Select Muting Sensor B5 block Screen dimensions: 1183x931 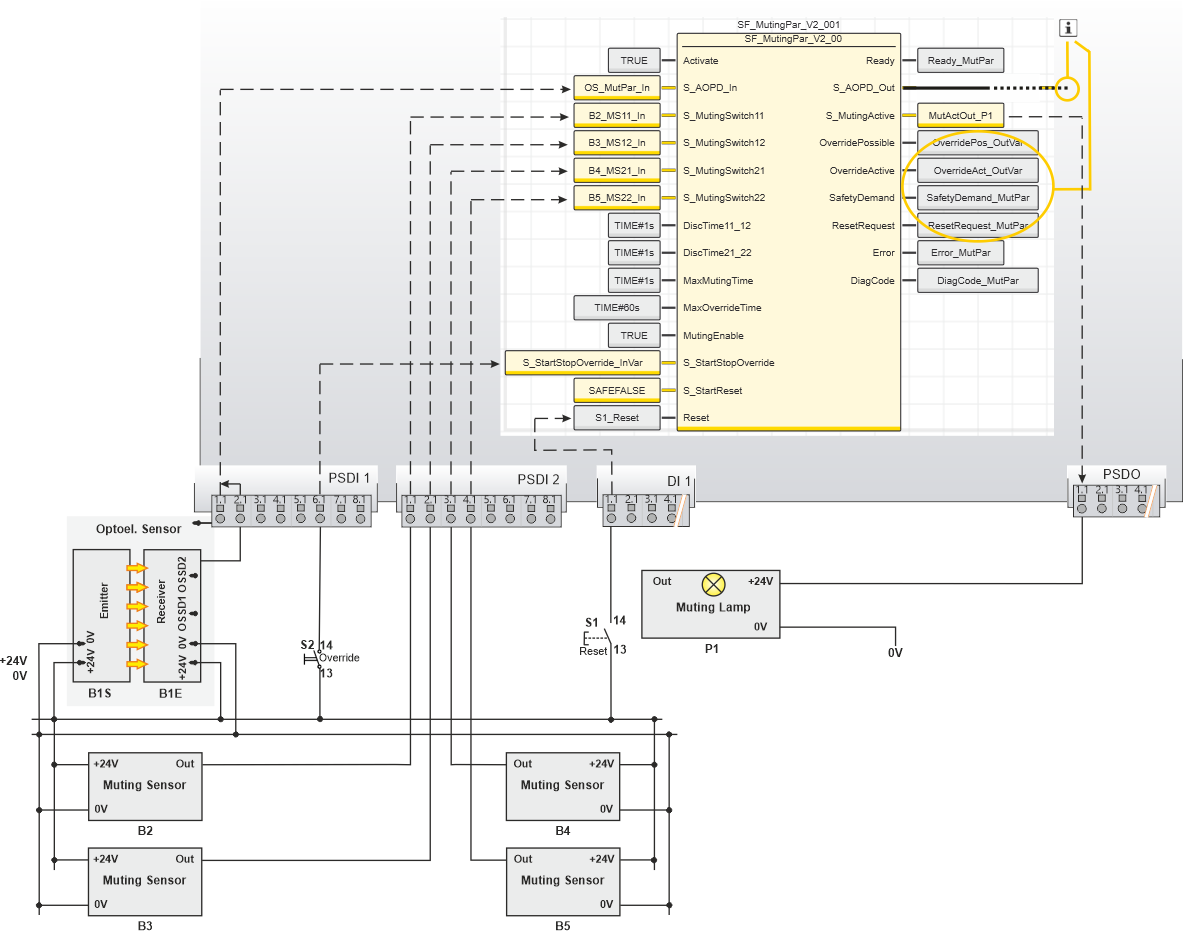pyautogui.click(x=562, y=880)
